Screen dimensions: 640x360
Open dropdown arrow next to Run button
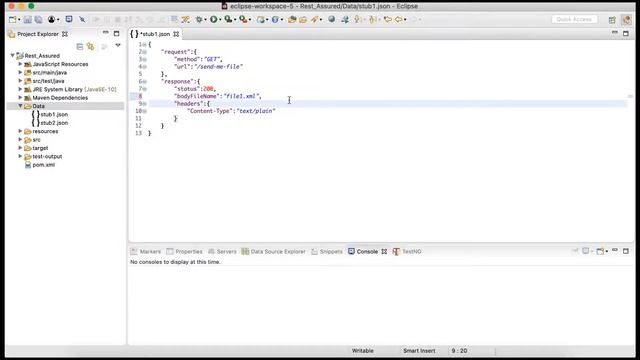point(220,20)
